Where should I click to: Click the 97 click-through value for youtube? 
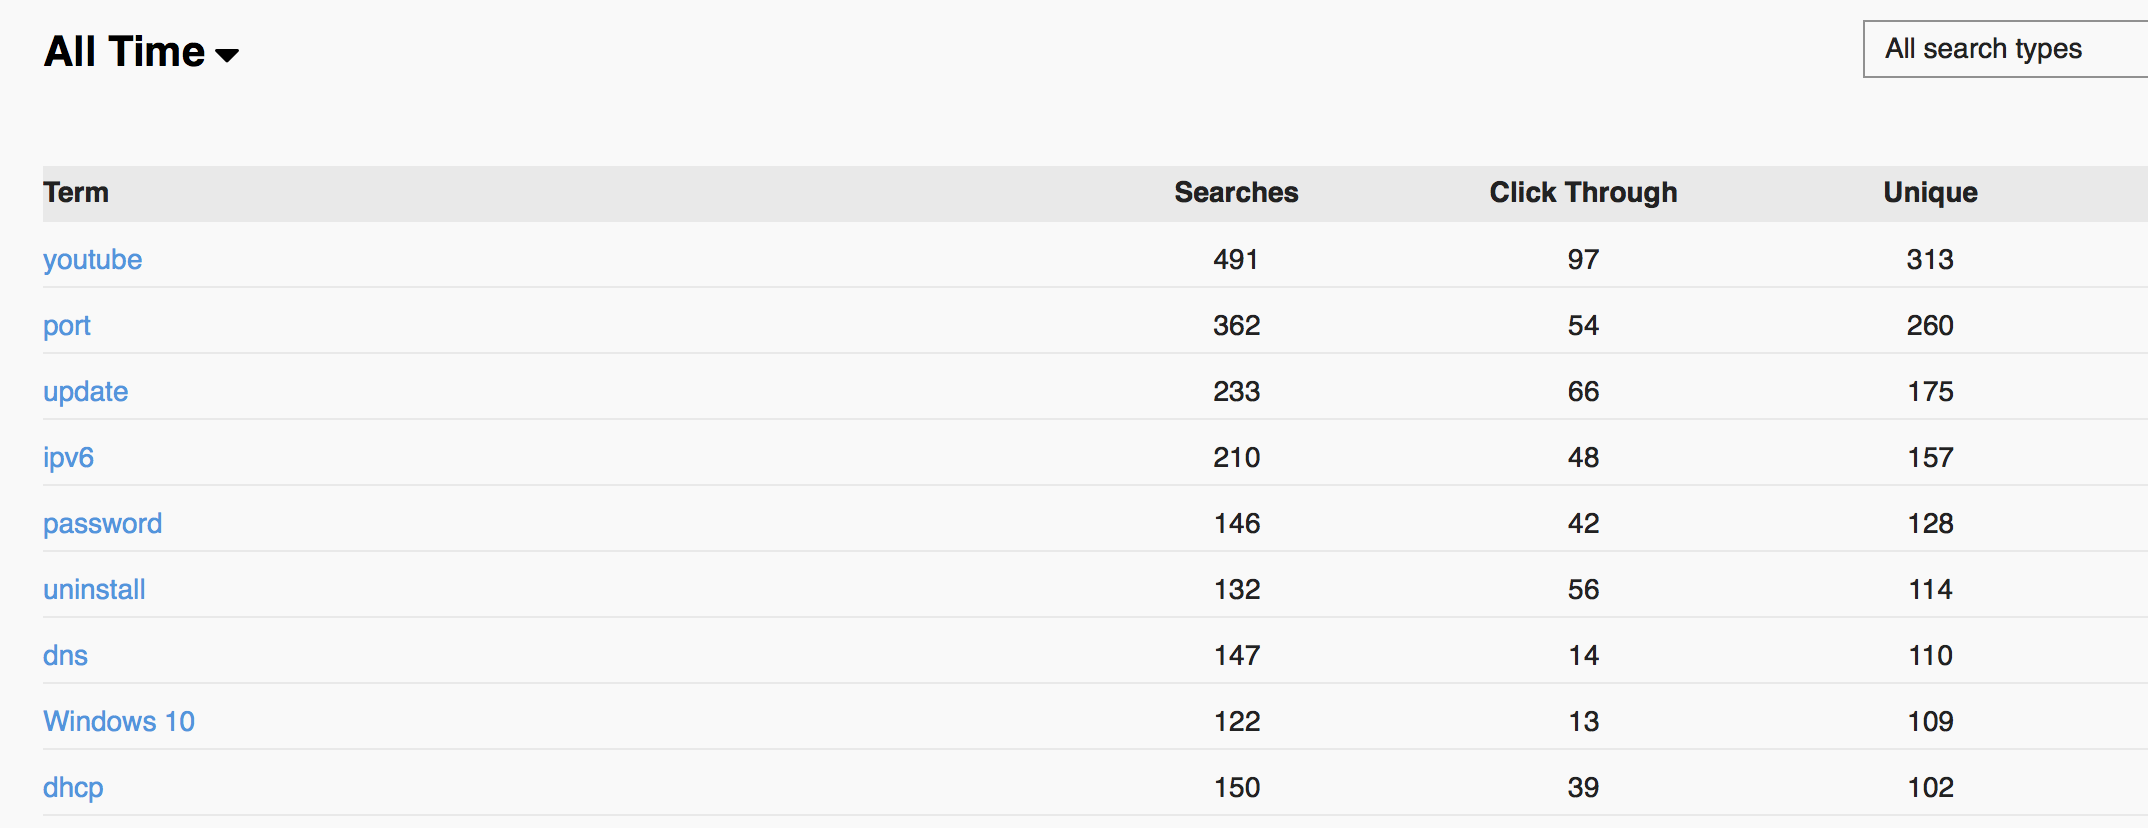pyautogui.click(x=1583, y=259)
